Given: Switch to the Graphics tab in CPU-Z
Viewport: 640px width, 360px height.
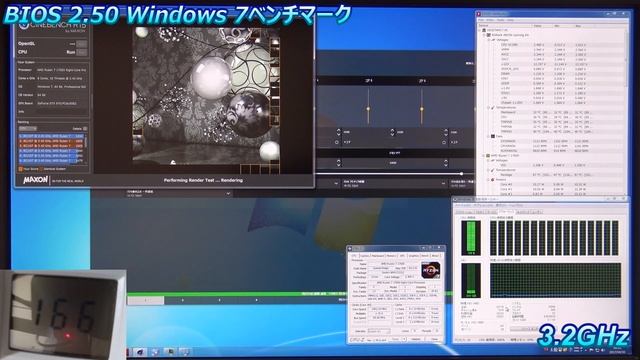Looking at the screenshot, I should pos(414,256).
